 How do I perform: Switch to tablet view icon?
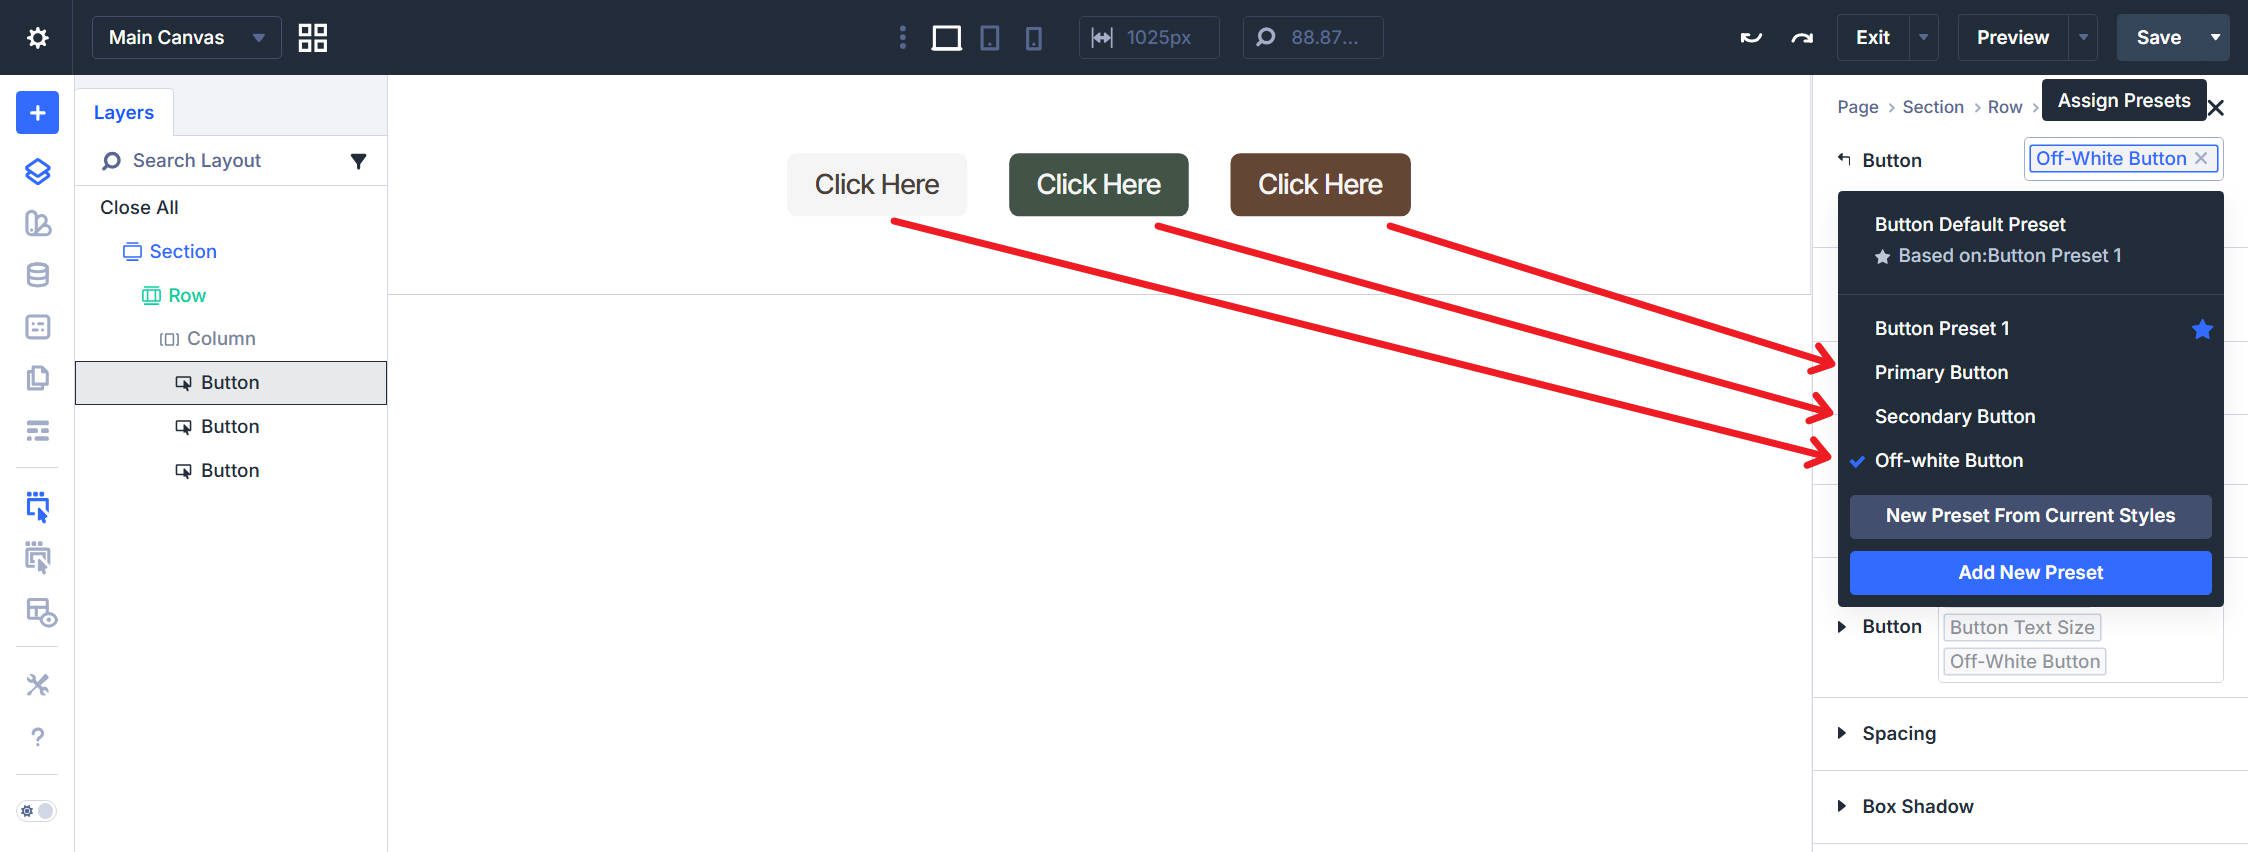click(x=989, y=38)
